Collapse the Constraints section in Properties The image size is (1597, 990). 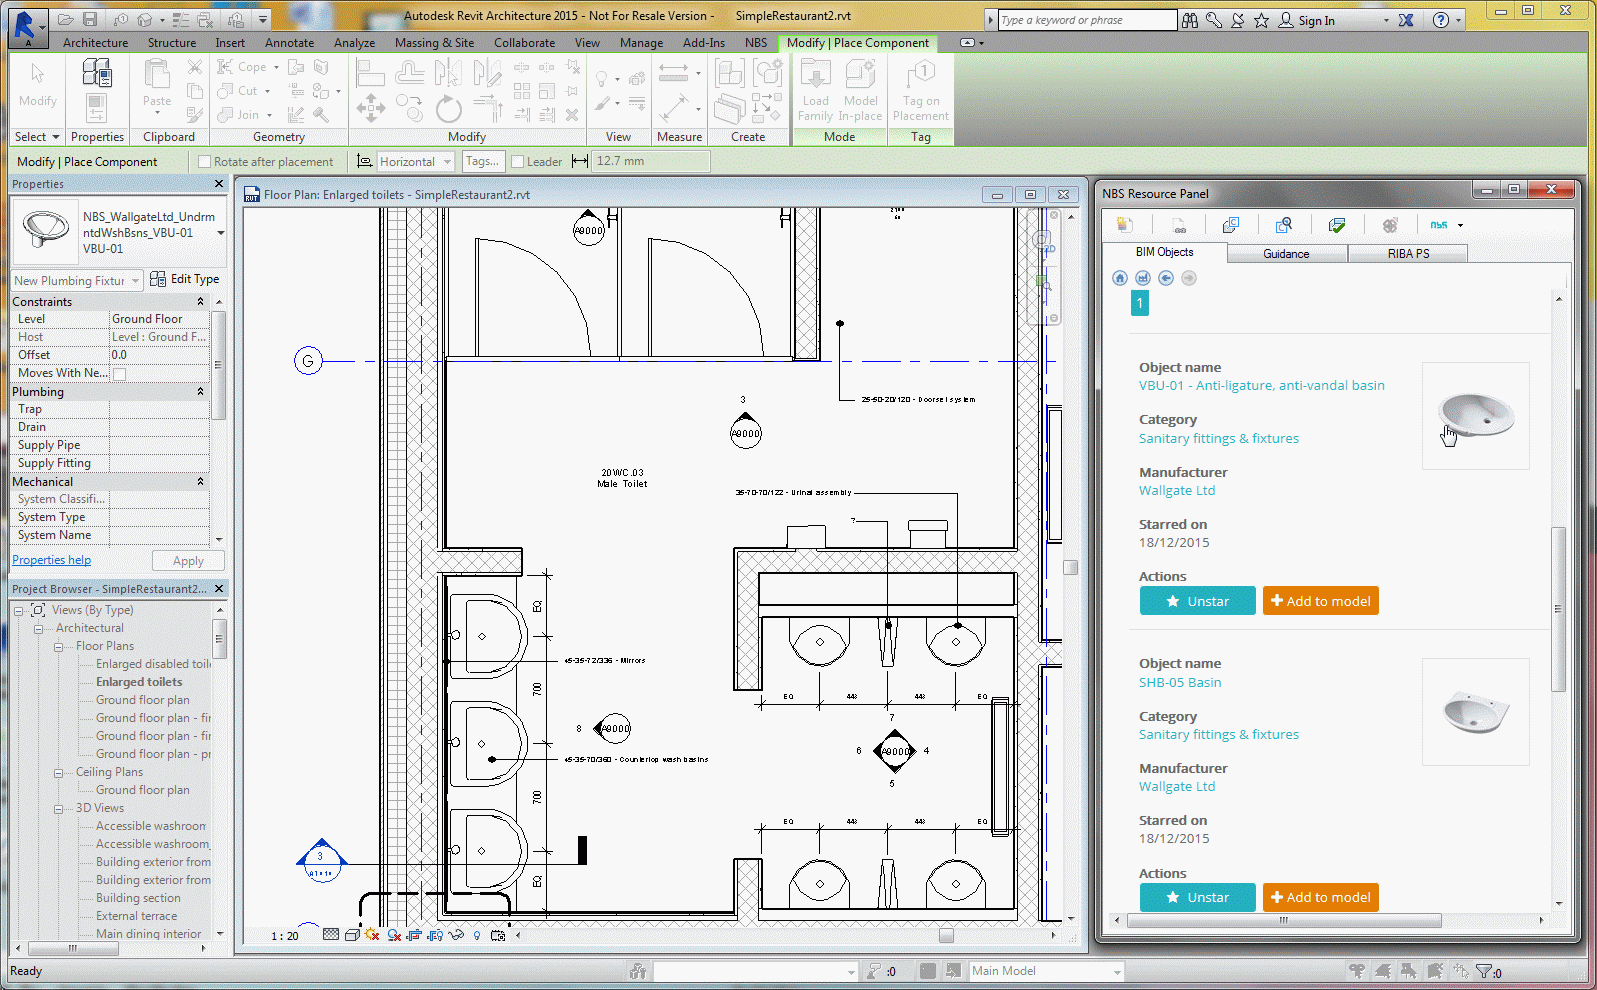200,302
